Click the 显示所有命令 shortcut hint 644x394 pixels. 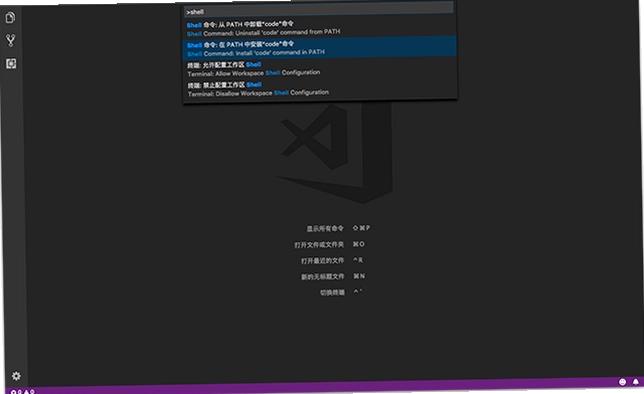tap(338, 228)
